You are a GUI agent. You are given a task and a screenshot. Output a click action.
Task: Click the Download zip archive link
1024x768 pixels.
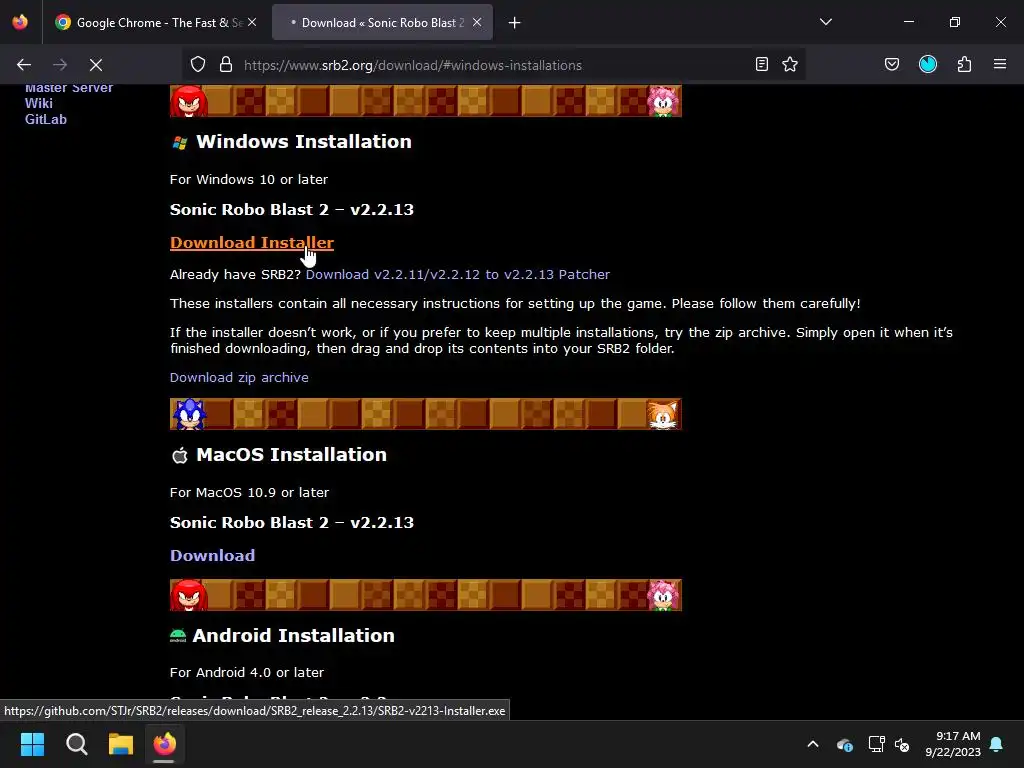pyautogui.click(x=239, y=377)
